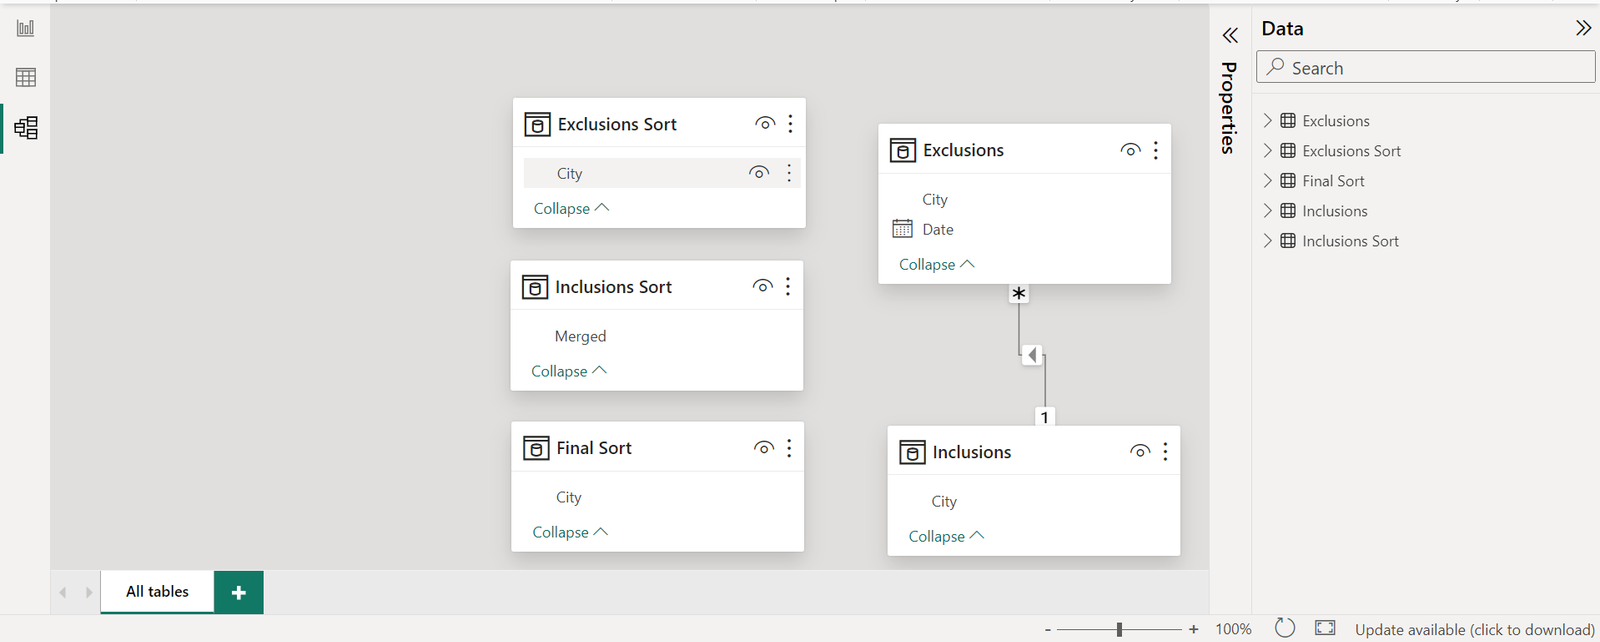This screenshot has width=1600, height=642.
Task: Click Exclusions Sort table header icon
Action: [537, 124]
